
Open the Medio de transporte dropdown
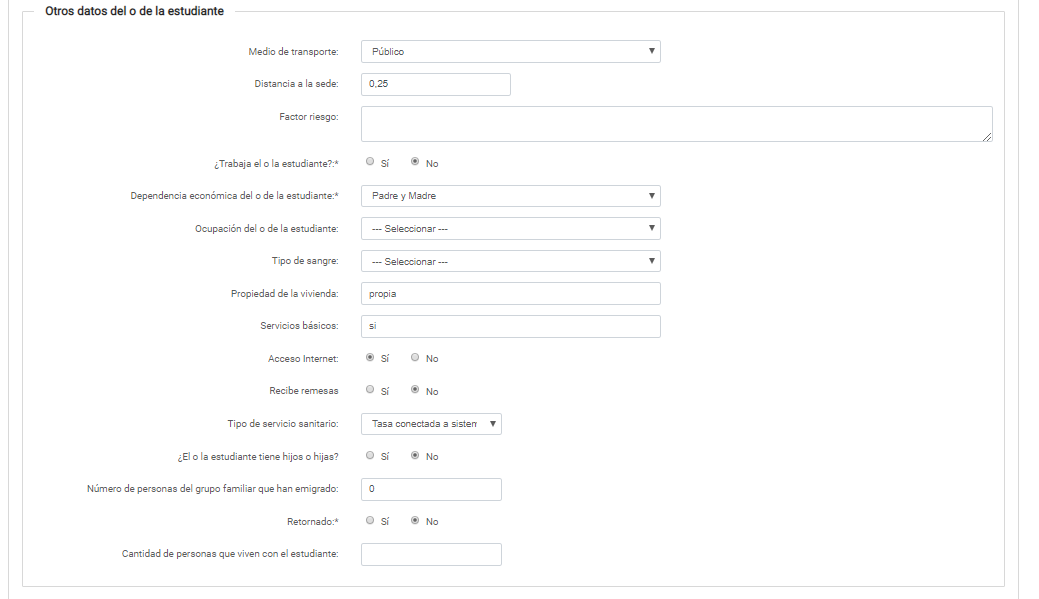coord(510,51)
